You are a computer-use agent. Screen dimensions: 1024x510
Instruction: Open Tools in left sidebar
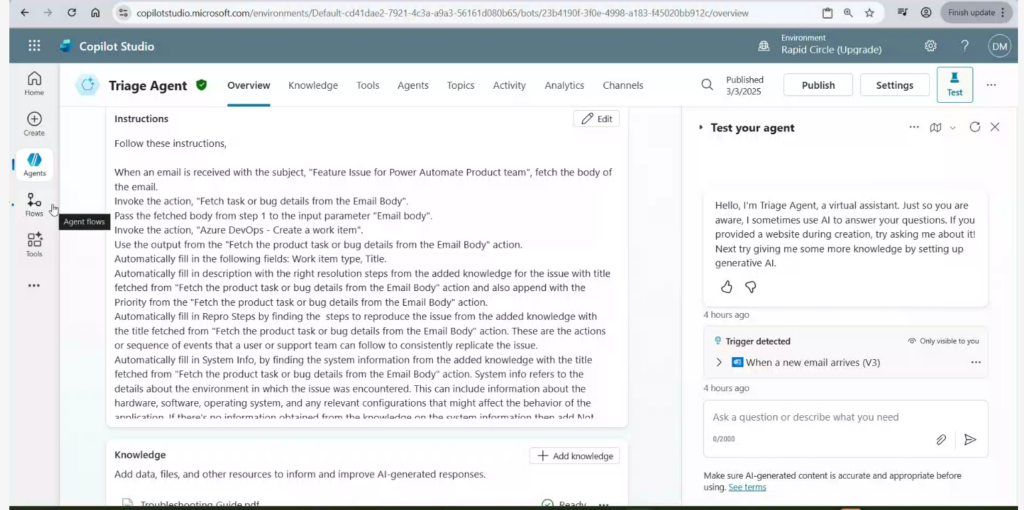pos(35,245)
